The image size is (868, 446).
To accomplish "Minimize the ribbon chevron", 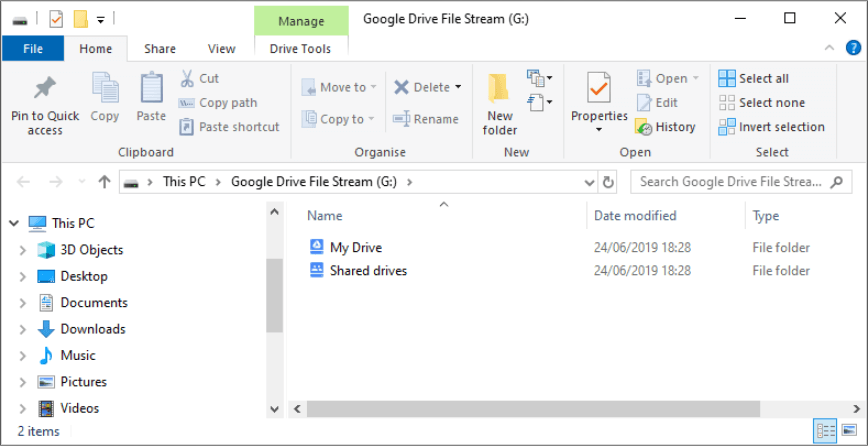I will pos(829,48).
